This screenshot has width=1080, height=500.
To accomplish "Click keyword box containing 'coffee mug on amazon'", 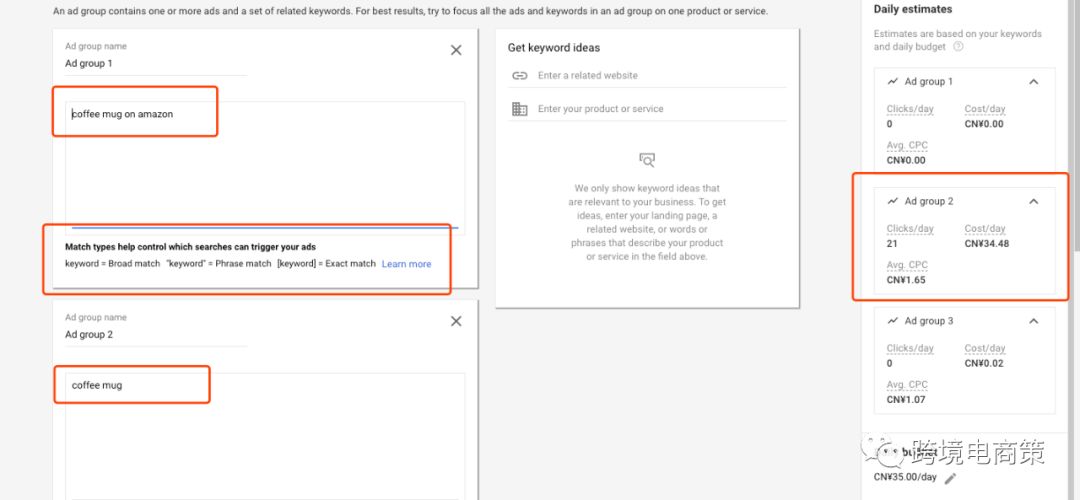I will coord(264,167).
